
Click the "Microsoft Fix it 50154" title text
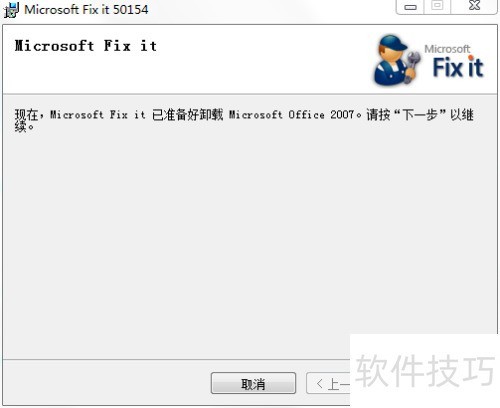(86, 9)
